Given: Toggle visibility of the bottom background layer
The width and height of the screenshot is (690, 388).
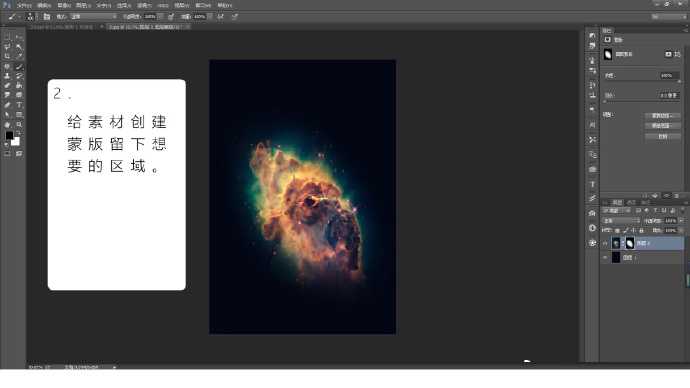Looking at the screenshot, I should click(x=606, y=258).
